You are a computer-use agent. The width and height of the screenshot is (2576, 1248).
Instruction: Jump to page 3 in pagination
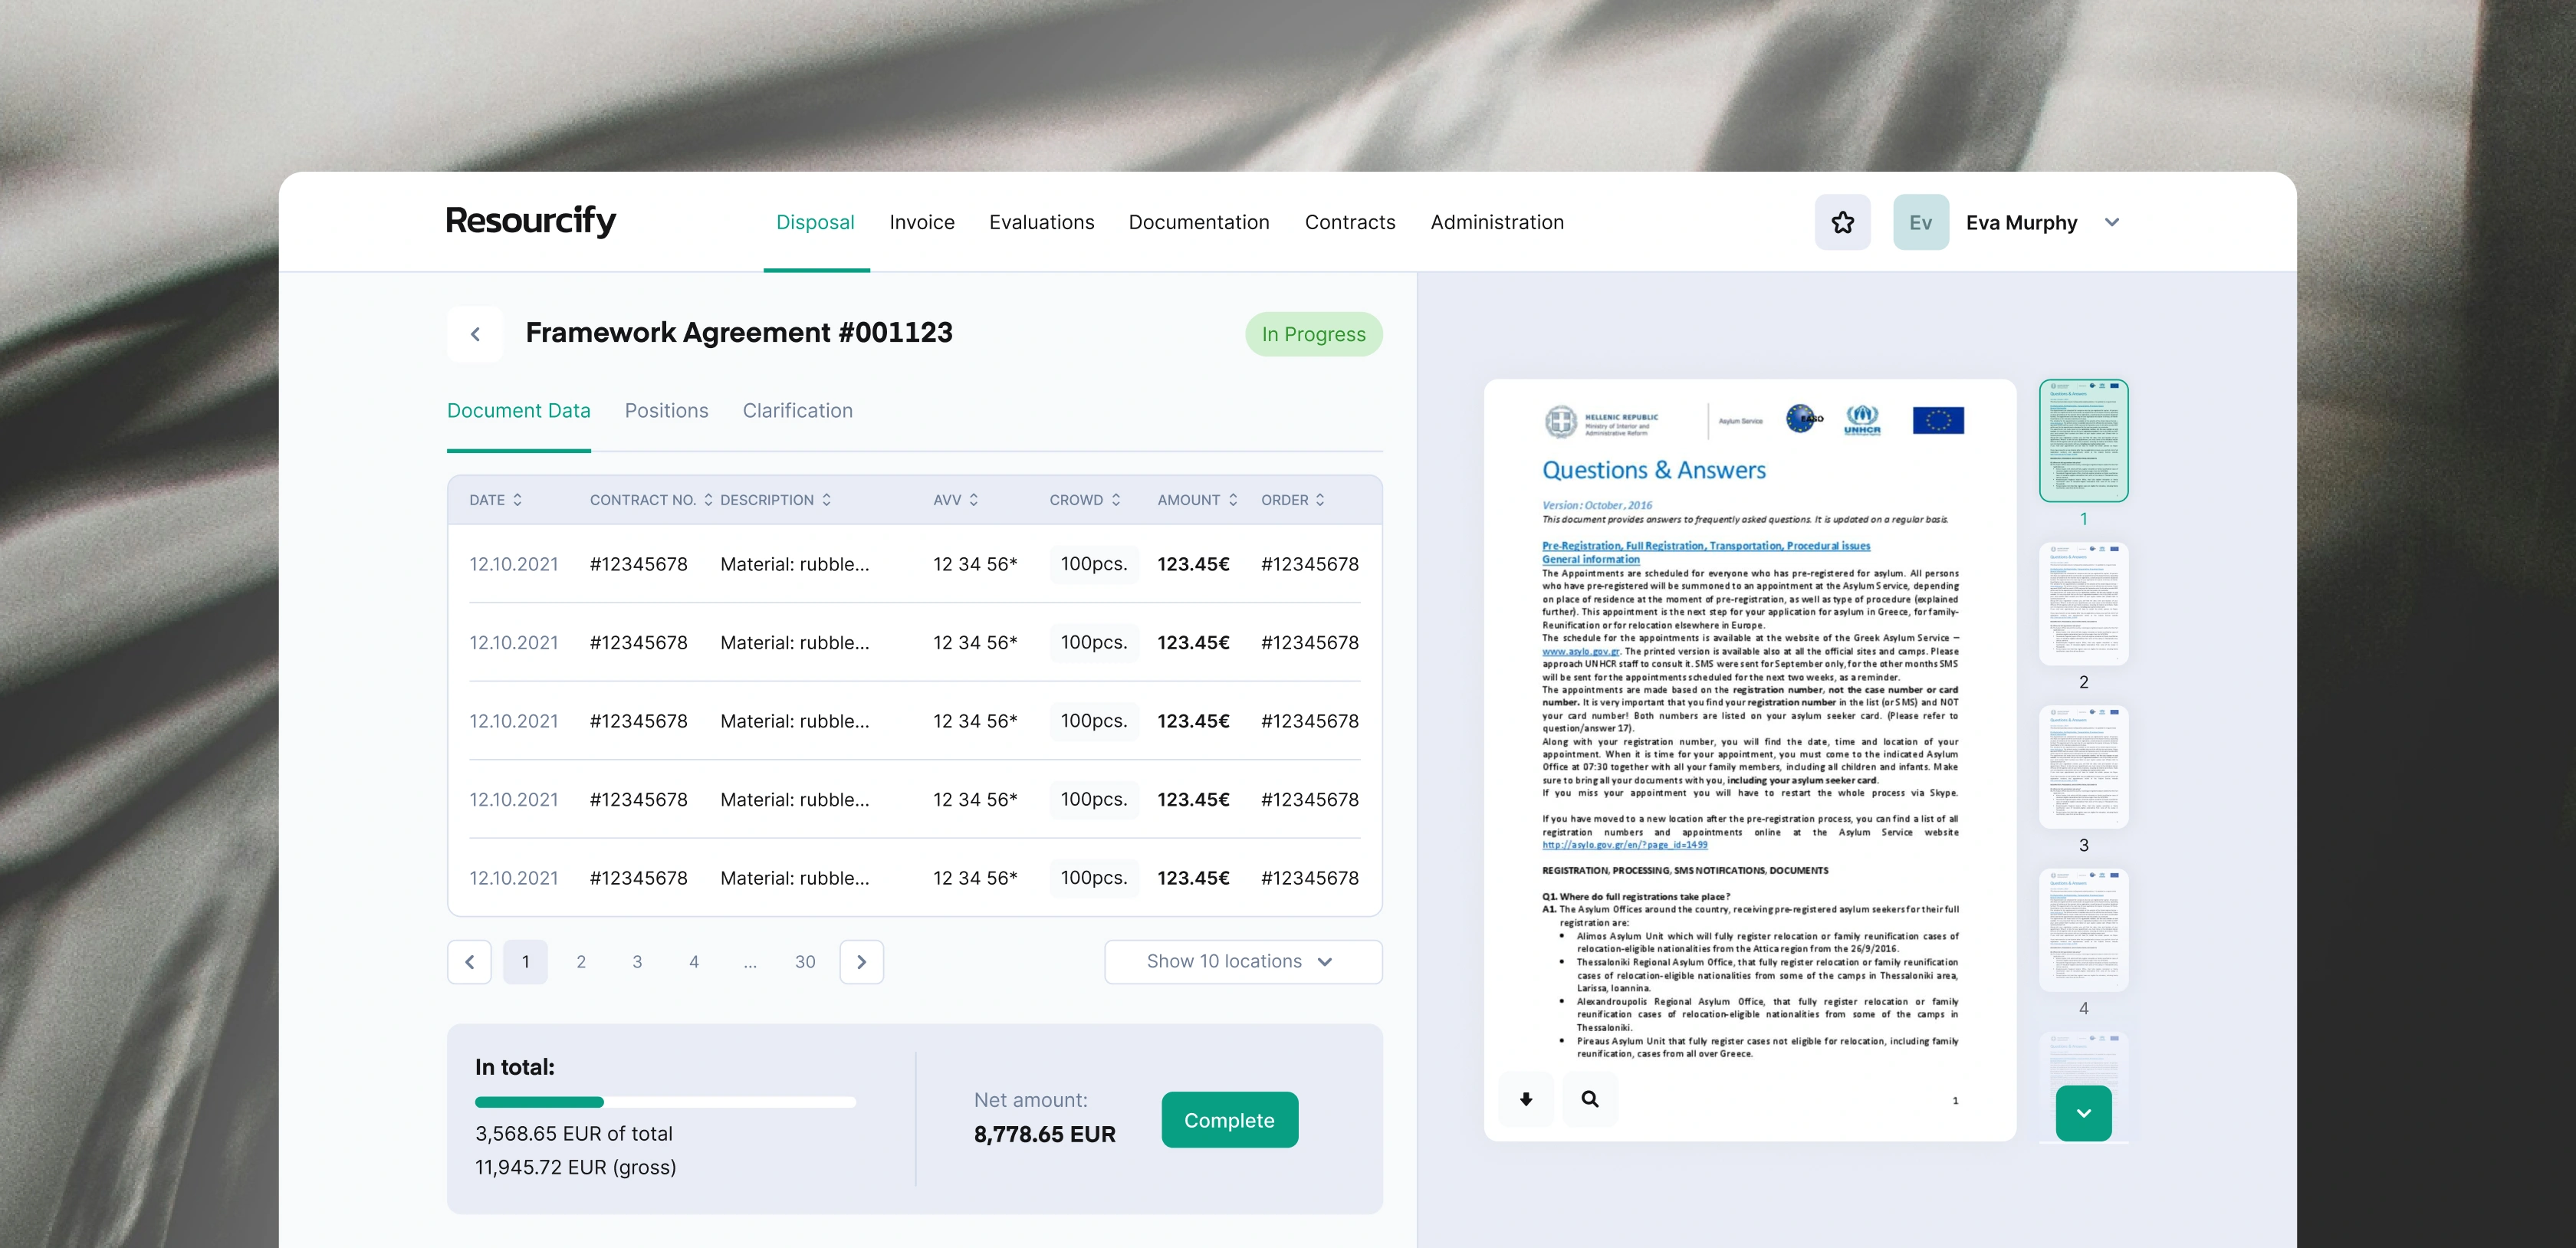(x=637, y=962)
